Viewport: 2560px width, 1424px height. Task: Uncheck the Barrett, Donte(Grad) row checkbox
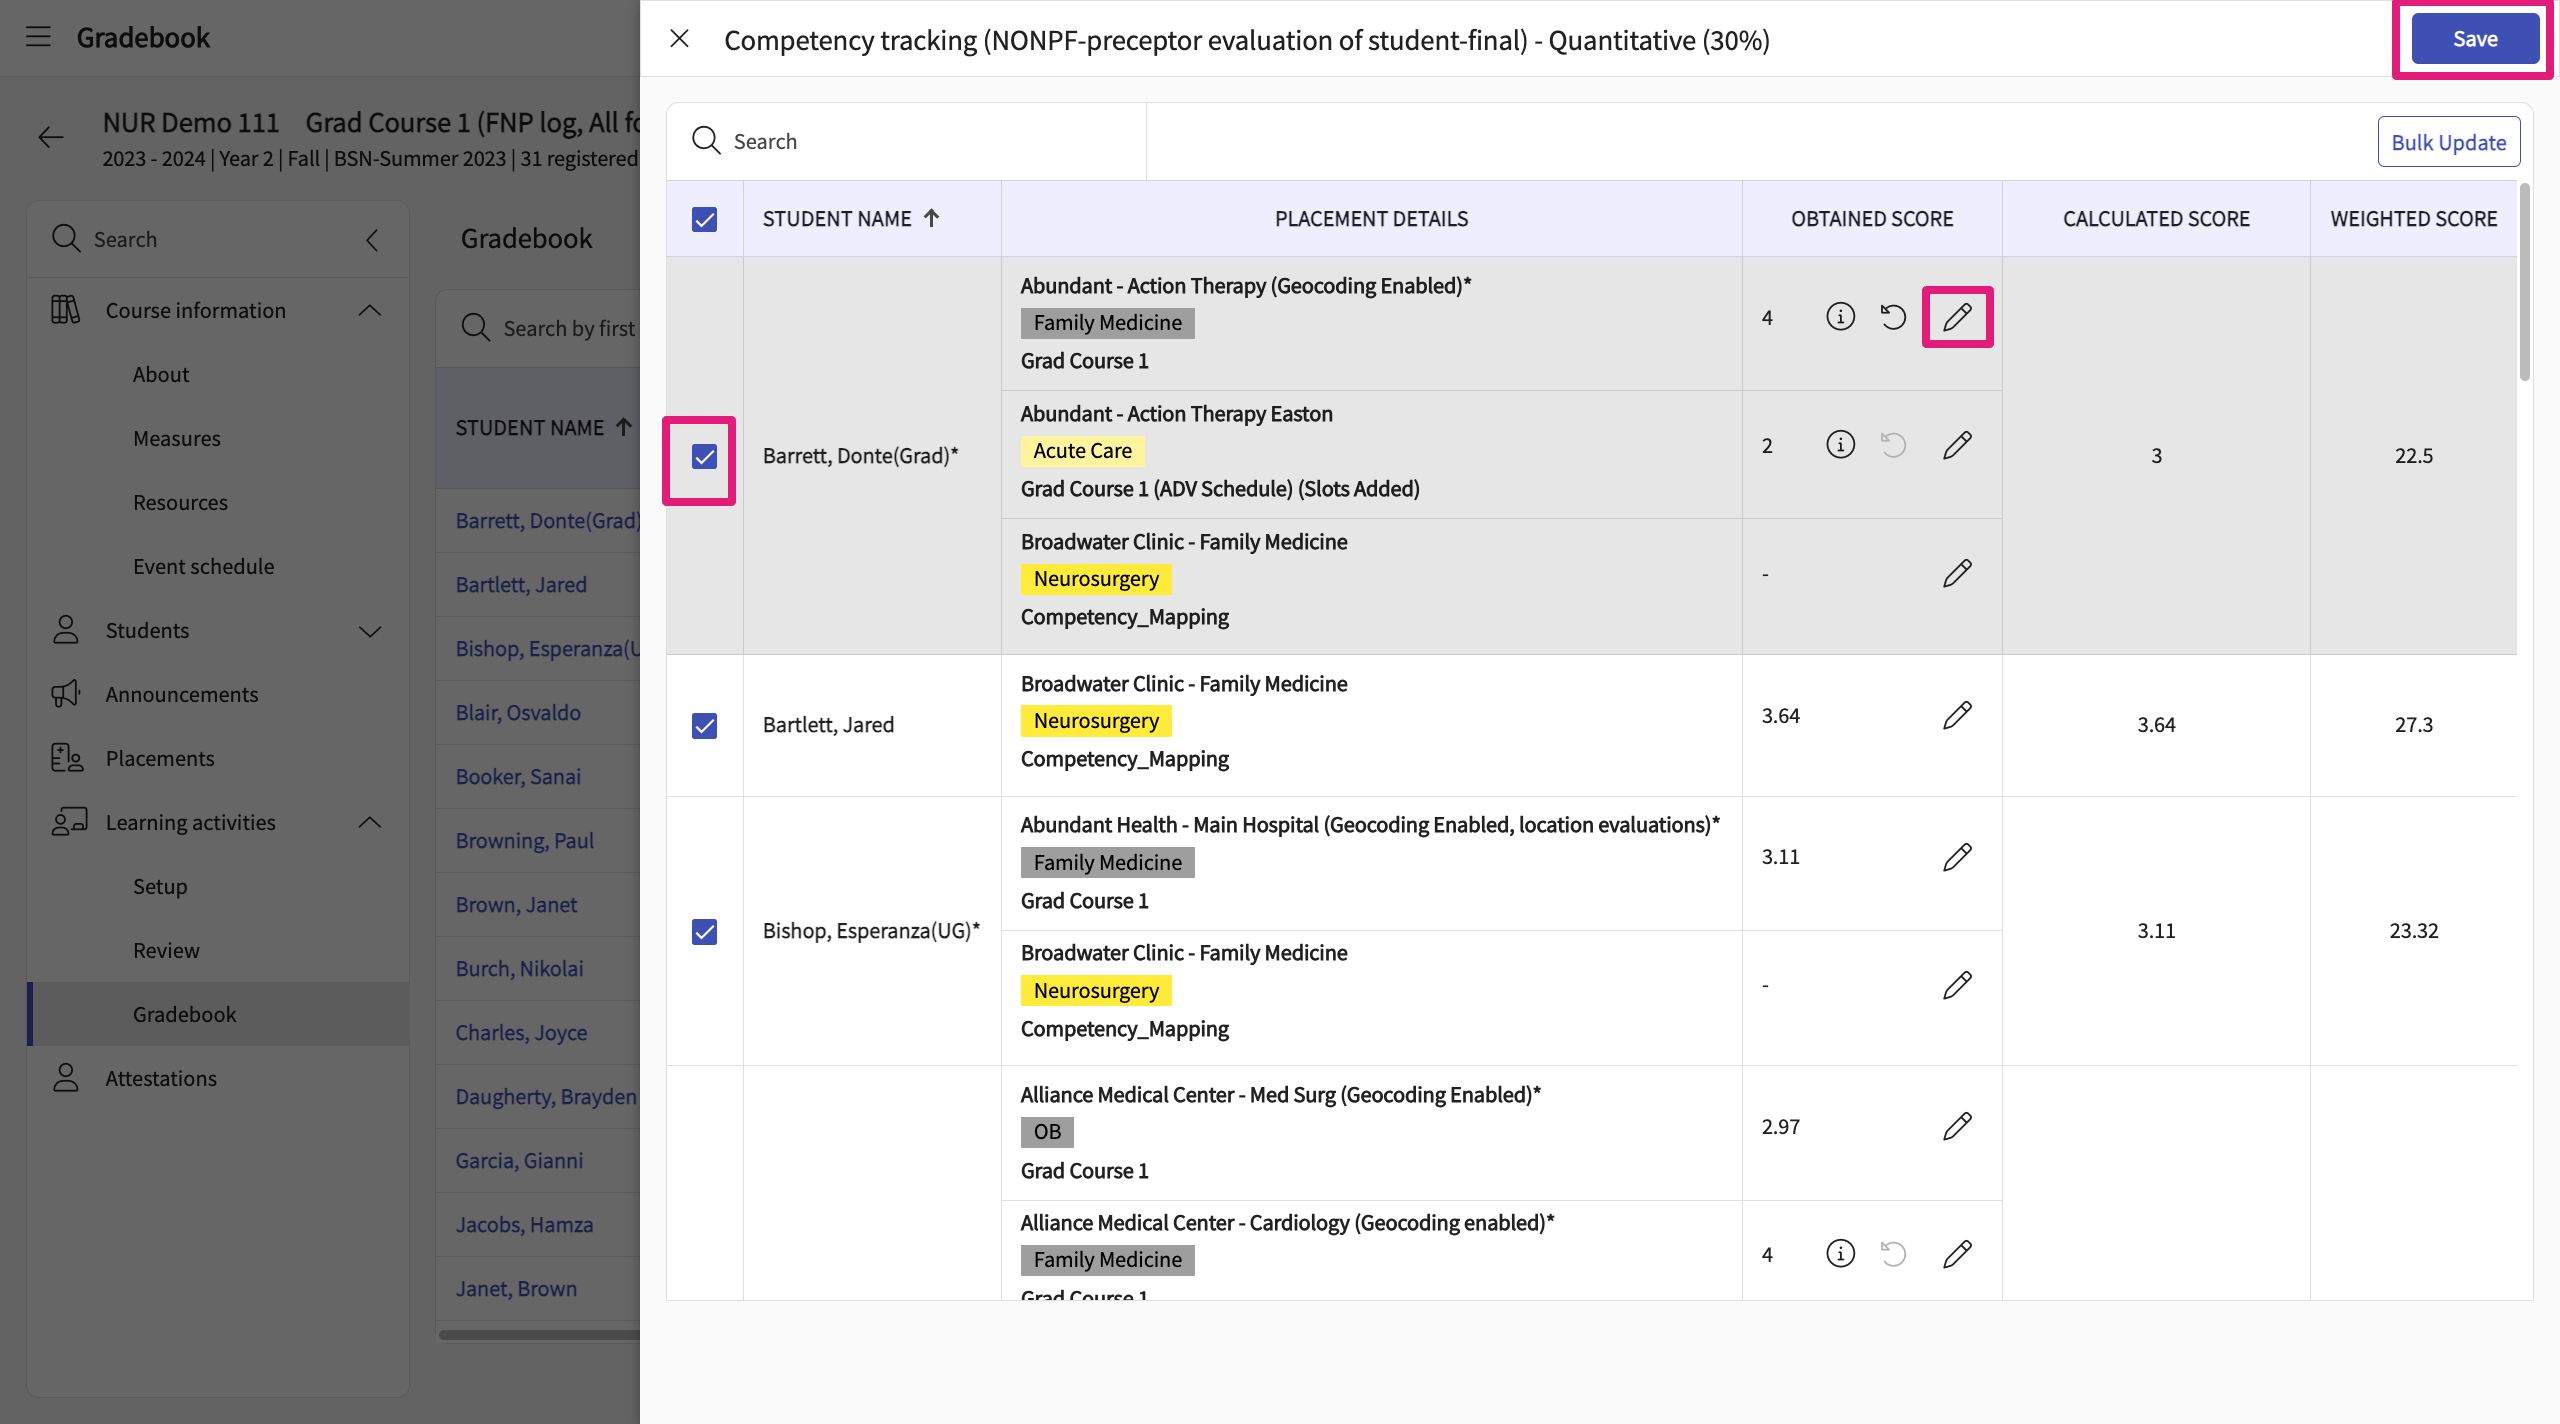[x=704, y=457]
